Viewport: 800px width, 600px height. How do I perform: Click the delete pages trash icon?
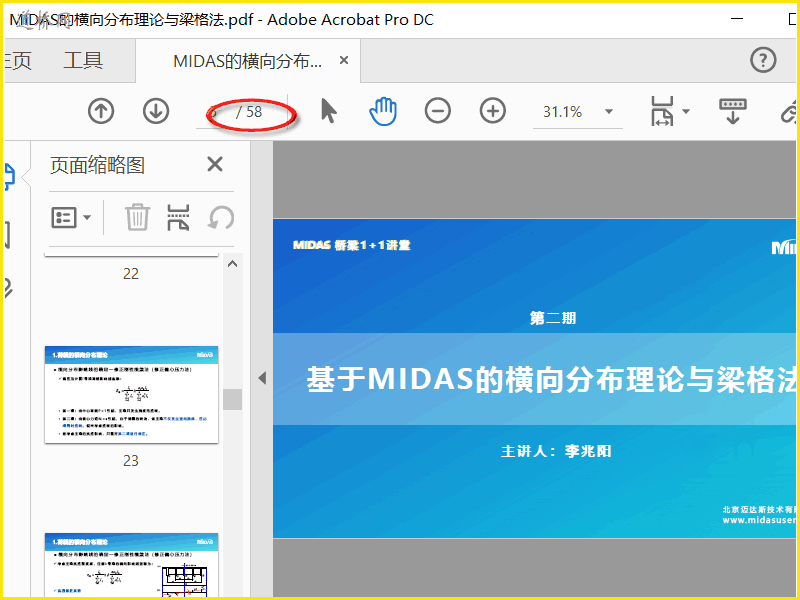(137, 217)
